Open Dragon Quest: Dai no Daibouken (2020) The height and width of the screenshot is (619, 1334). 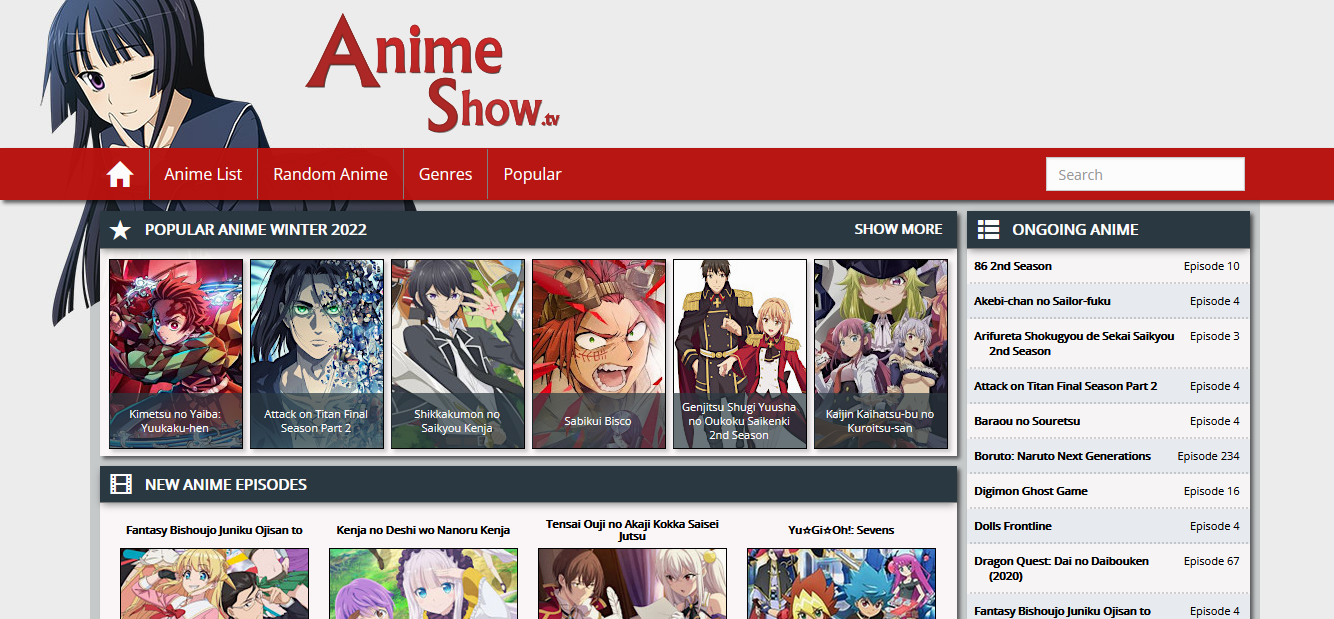1061,568
